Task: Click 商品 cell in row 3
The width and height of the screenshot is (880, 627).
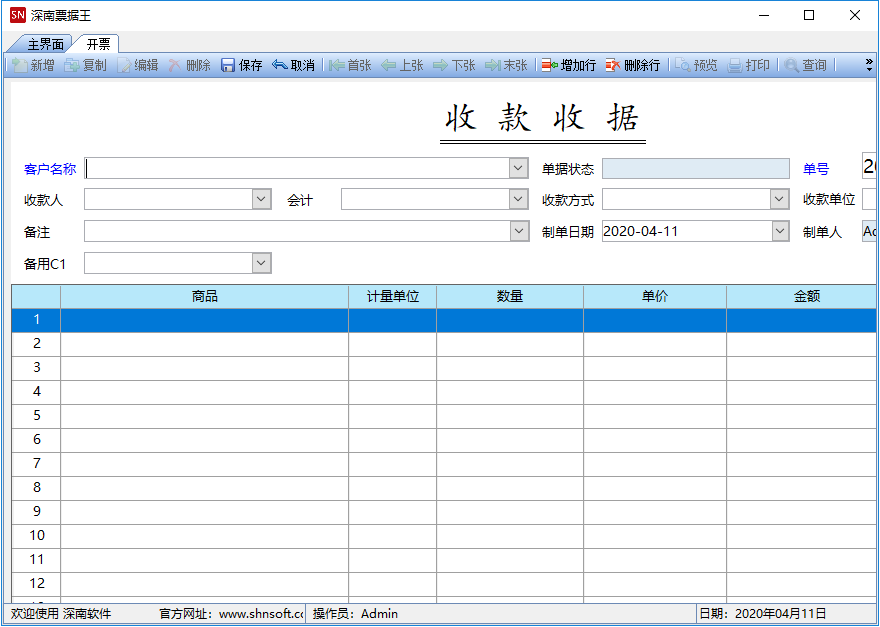Action: point(204,368)
